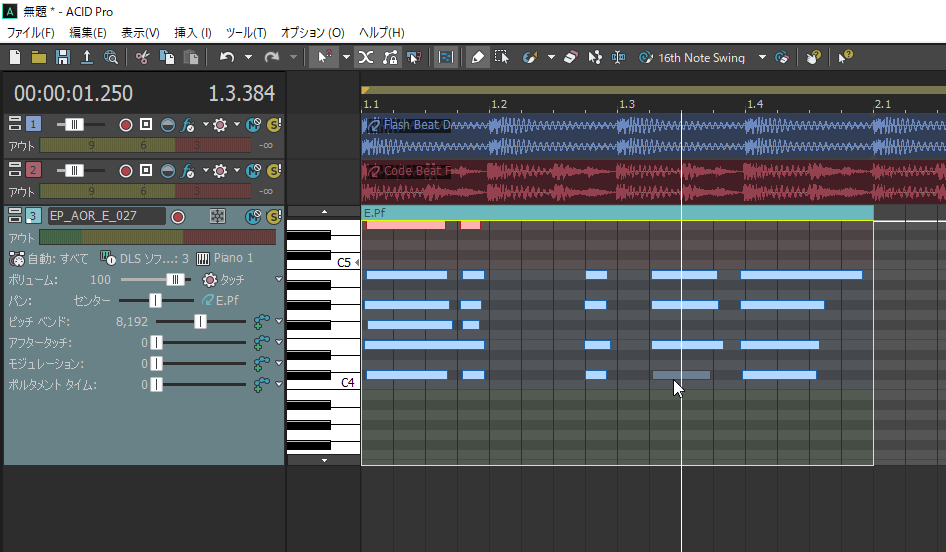946x552 pixels.
Task: Open the paint tool options dropdown arrow
Action: [x=551, y=57]
